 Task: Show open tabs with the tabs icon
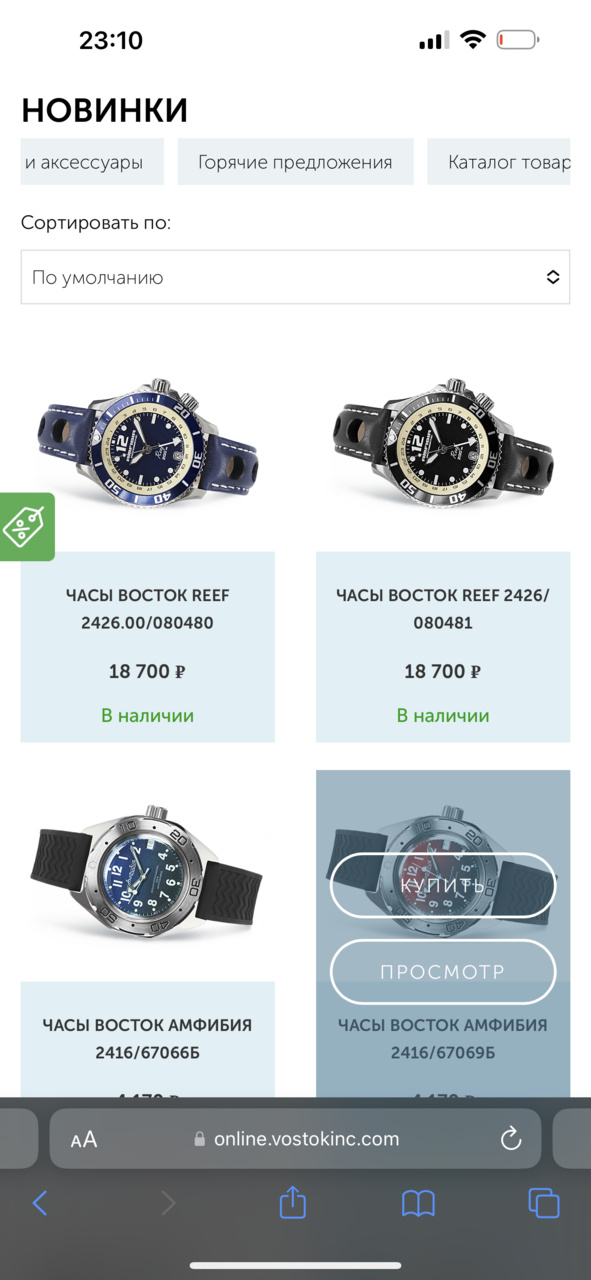(543, 1202)
